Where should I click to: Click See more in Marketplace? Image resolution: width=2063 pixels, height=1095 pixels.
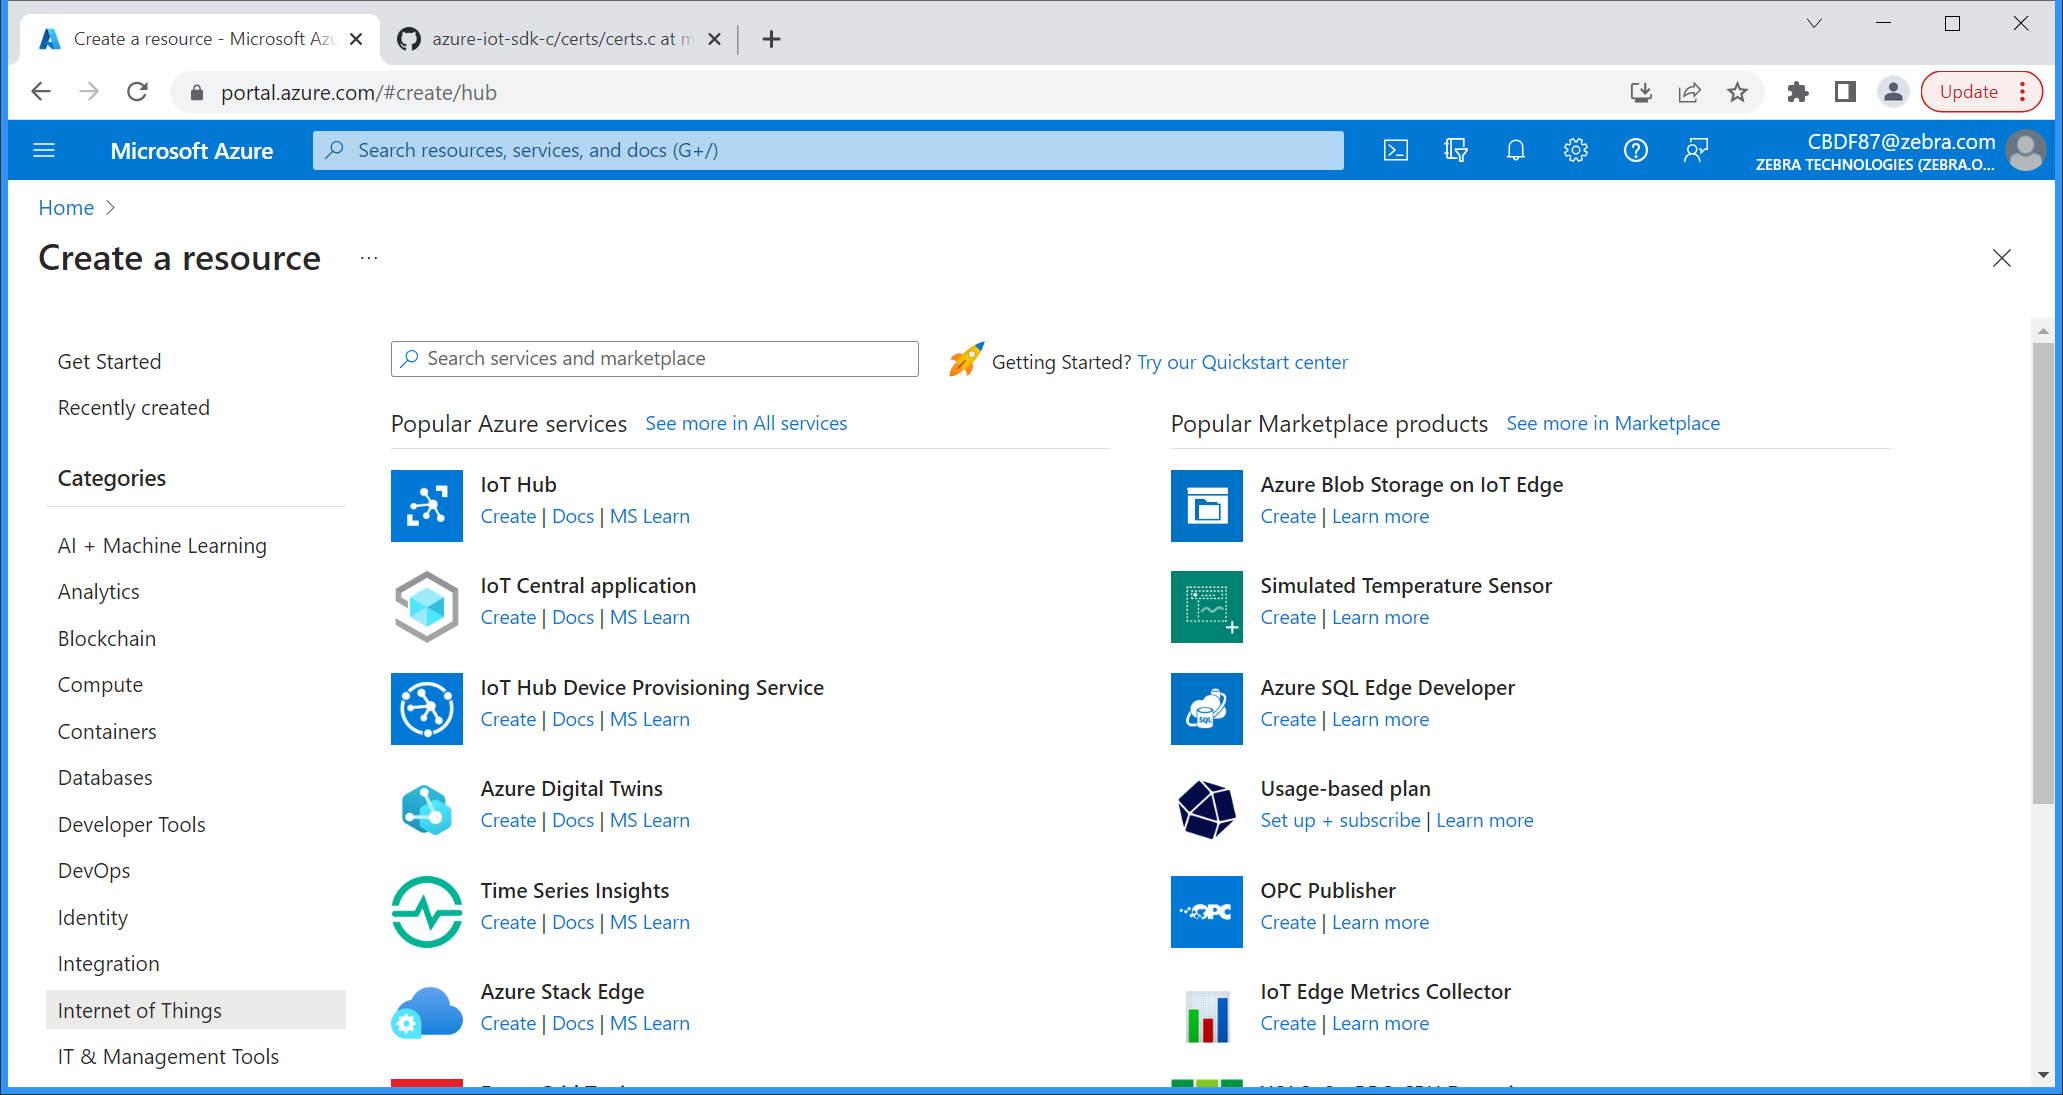point(1613,423)
